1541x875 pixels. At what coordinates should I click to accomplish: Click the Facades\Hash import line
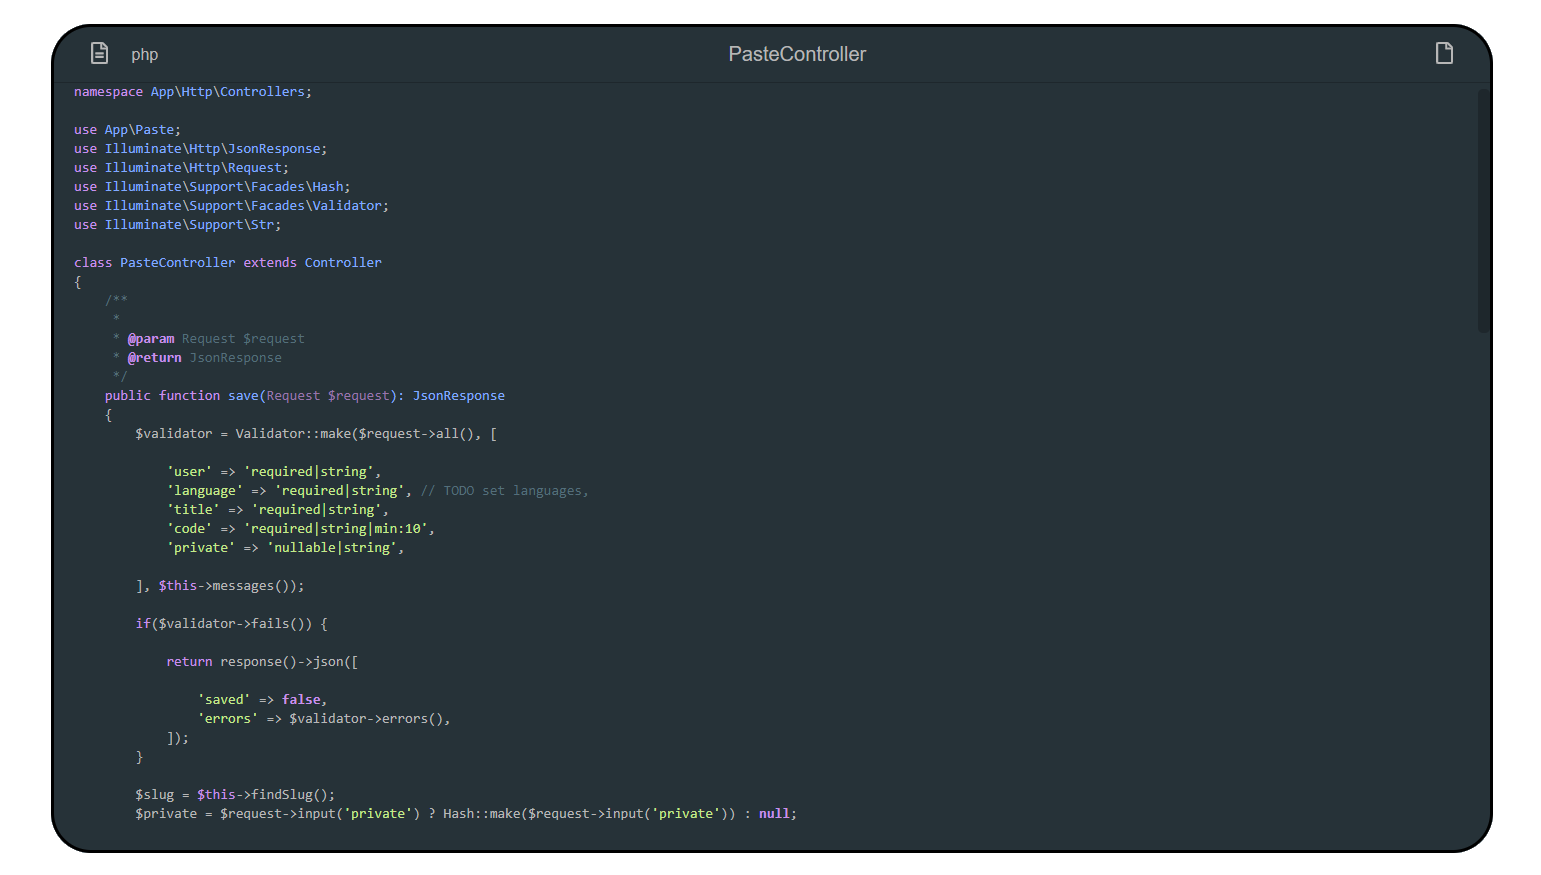(212, 187)
